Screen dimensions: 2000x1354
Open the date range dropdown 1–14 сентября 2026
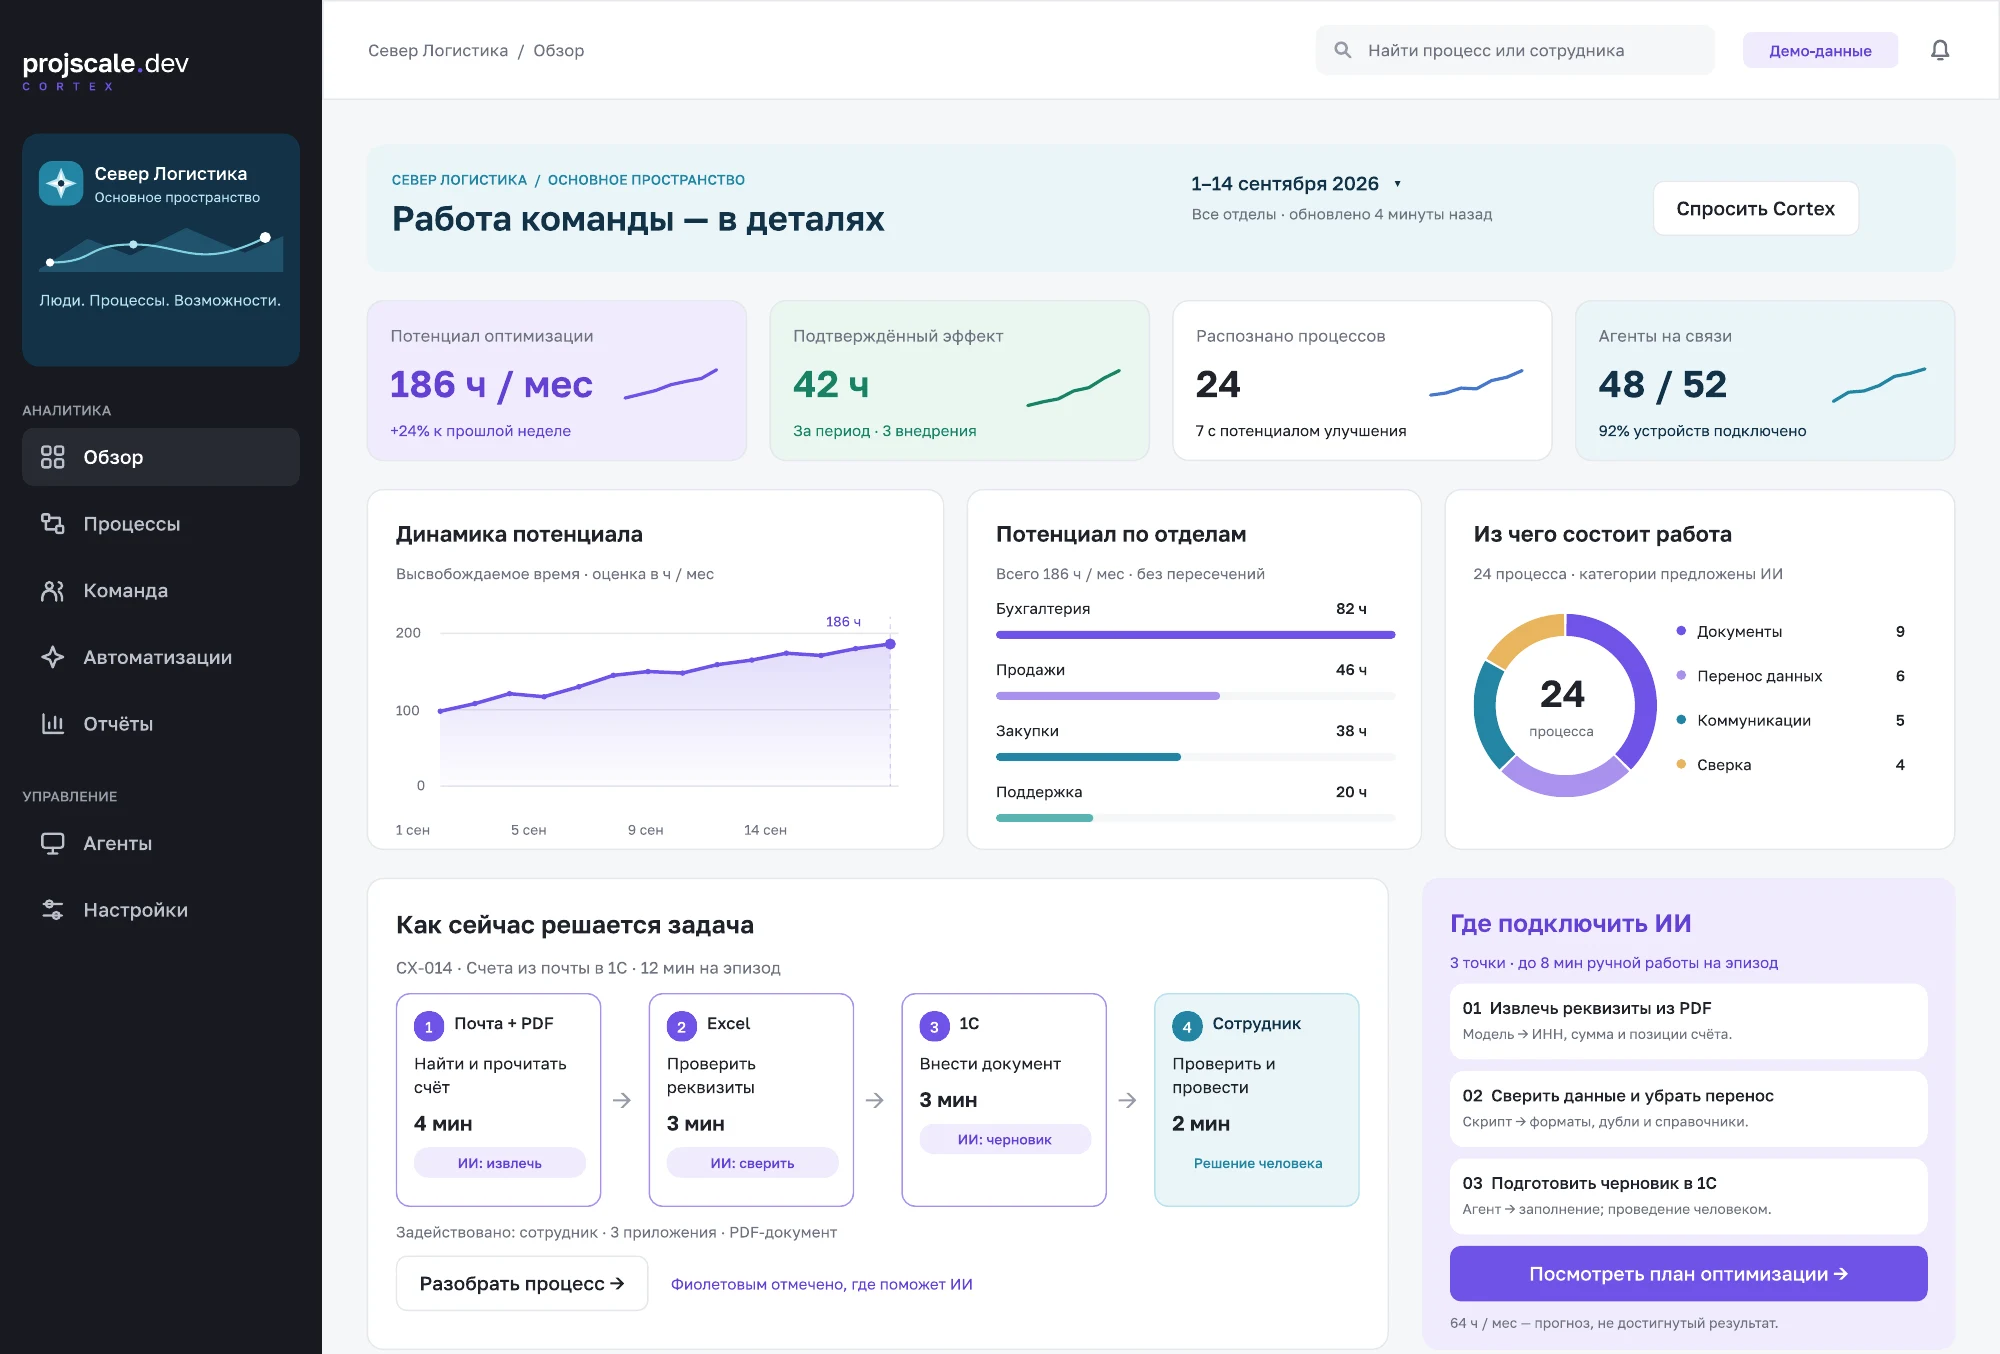point(1296,184)
